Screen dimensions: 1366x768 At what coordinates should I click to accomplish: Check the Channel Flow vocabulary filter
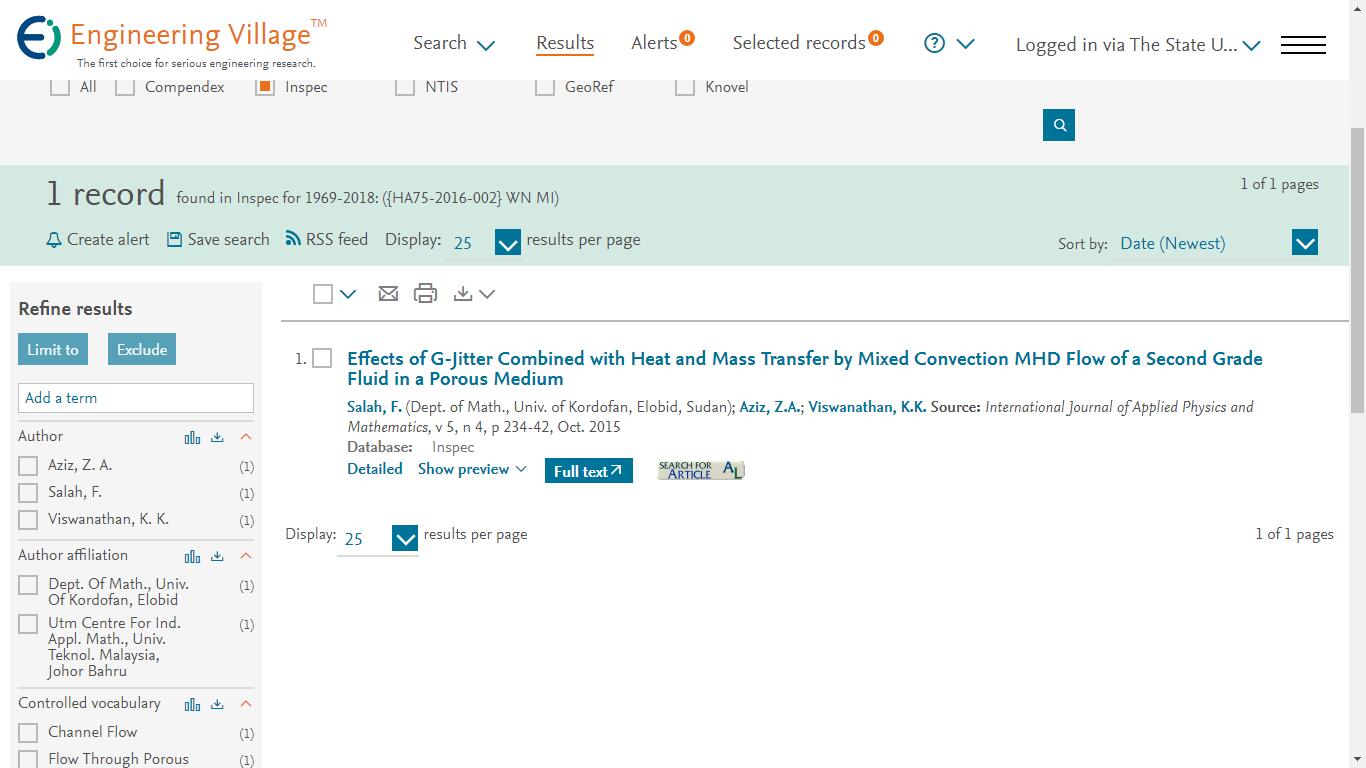coord(28,733)
